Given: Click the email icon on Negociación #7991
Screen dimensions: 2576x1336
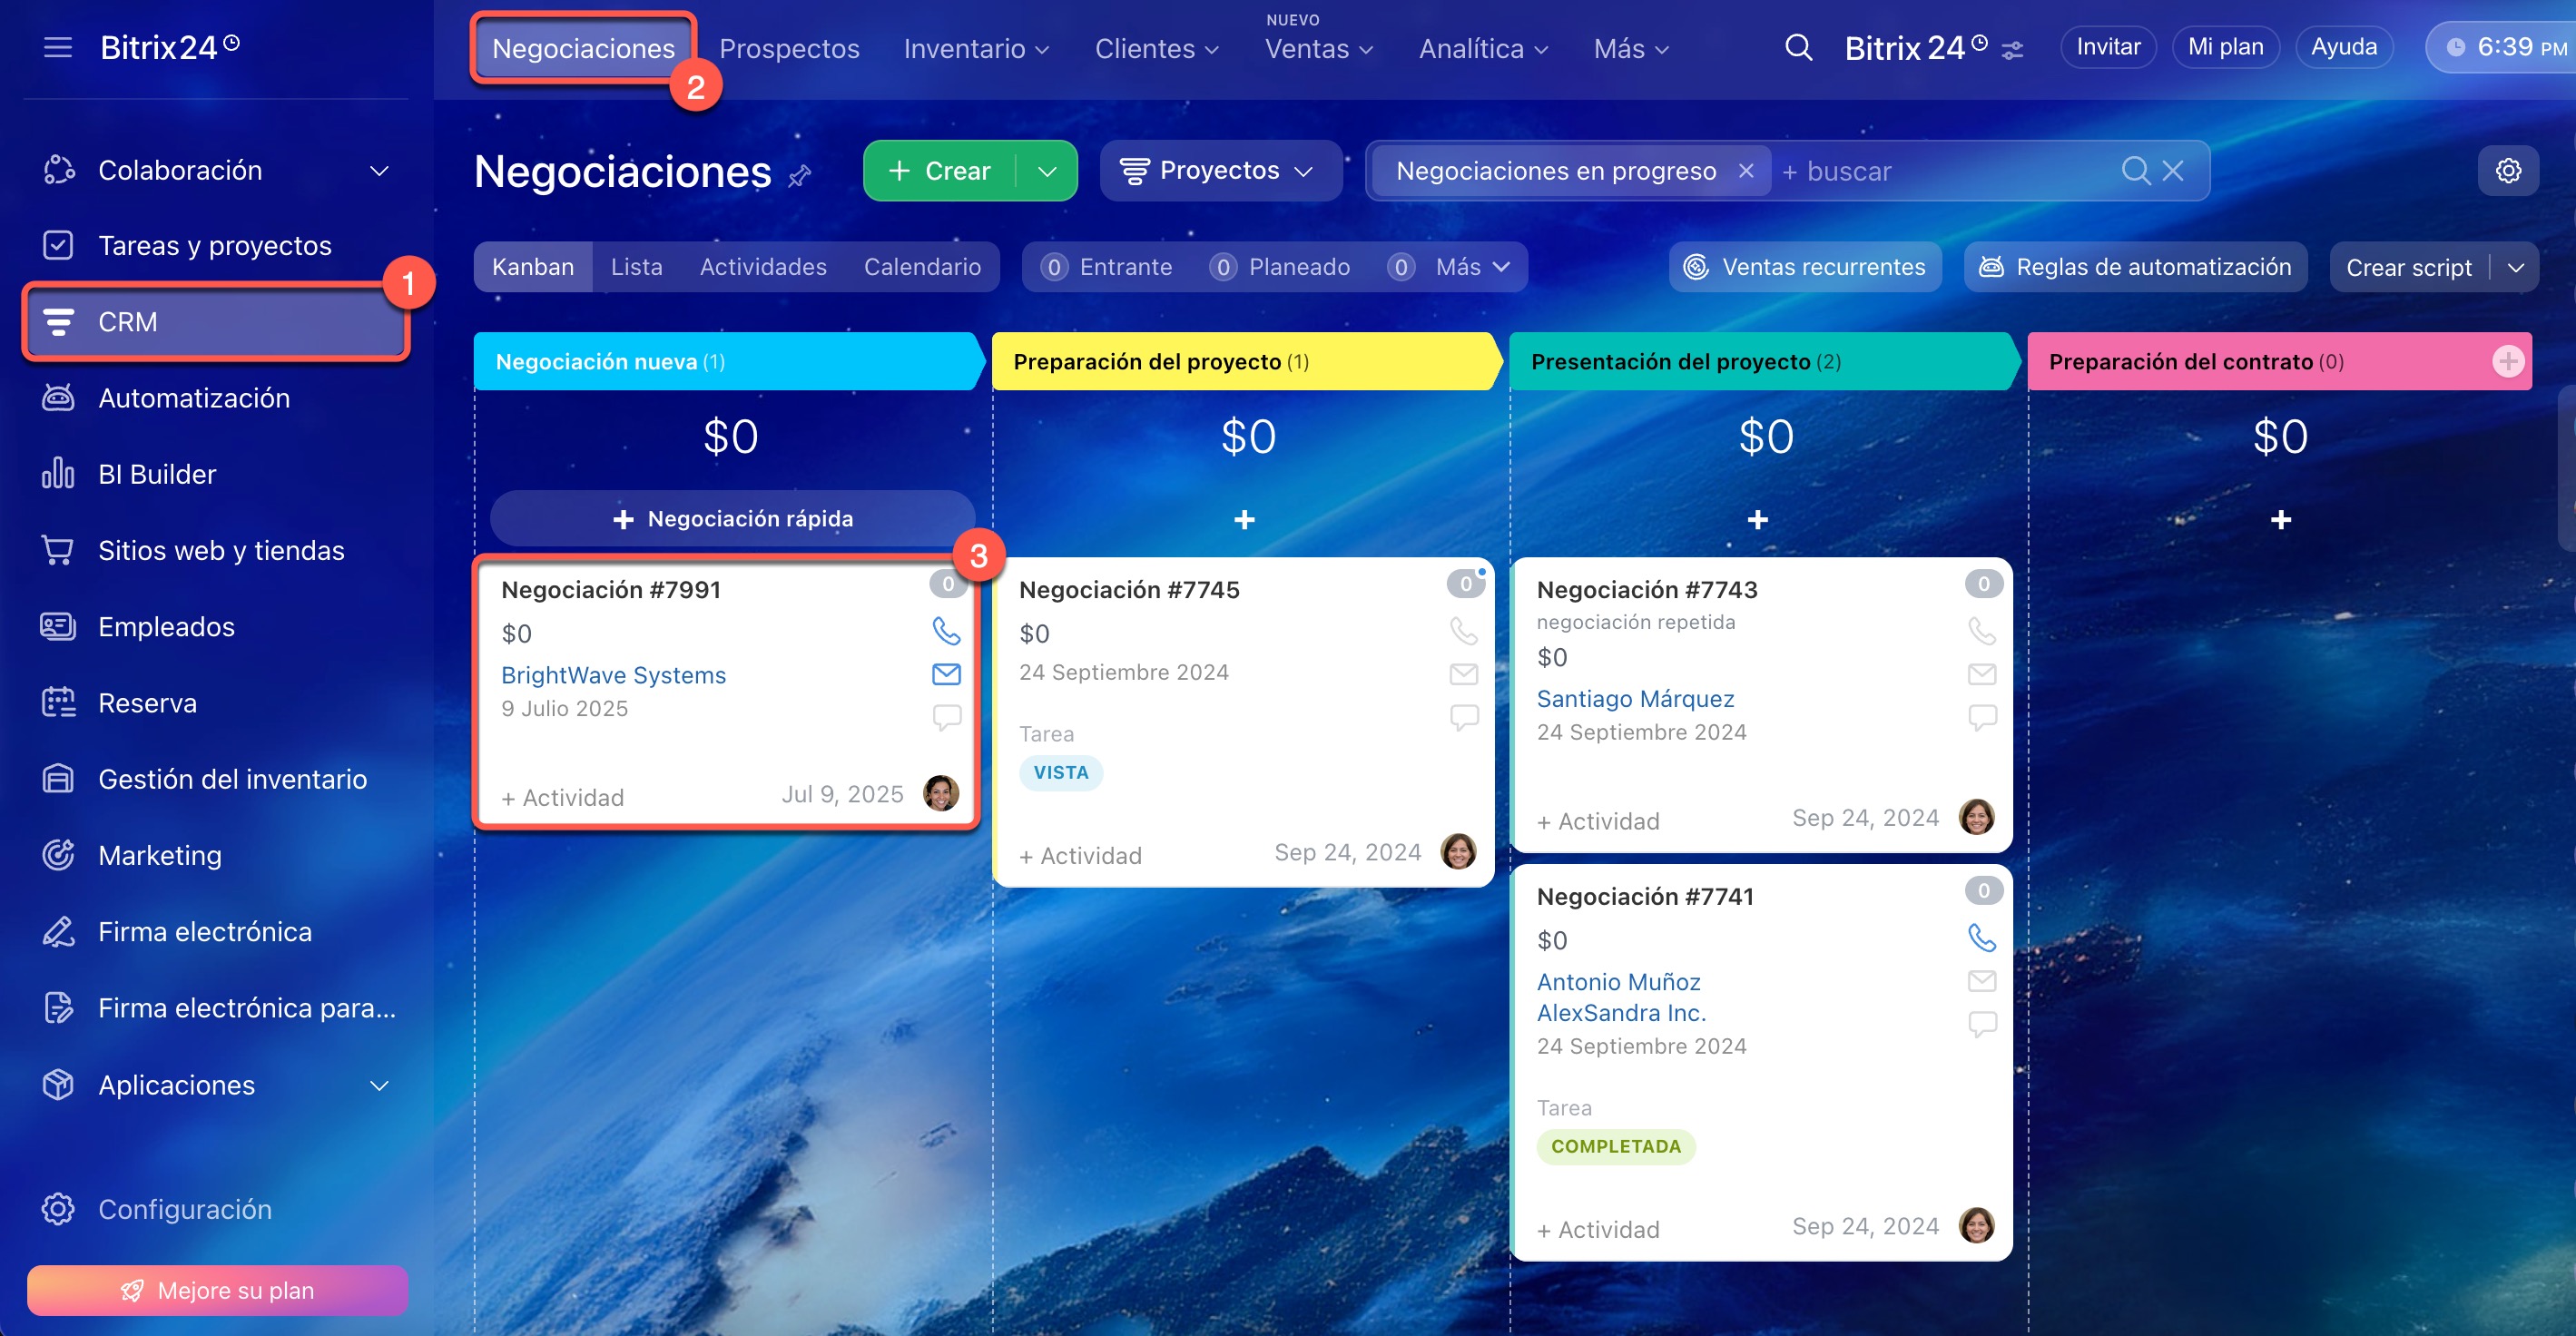Looking at the screenshot, I should click(946, 674).
